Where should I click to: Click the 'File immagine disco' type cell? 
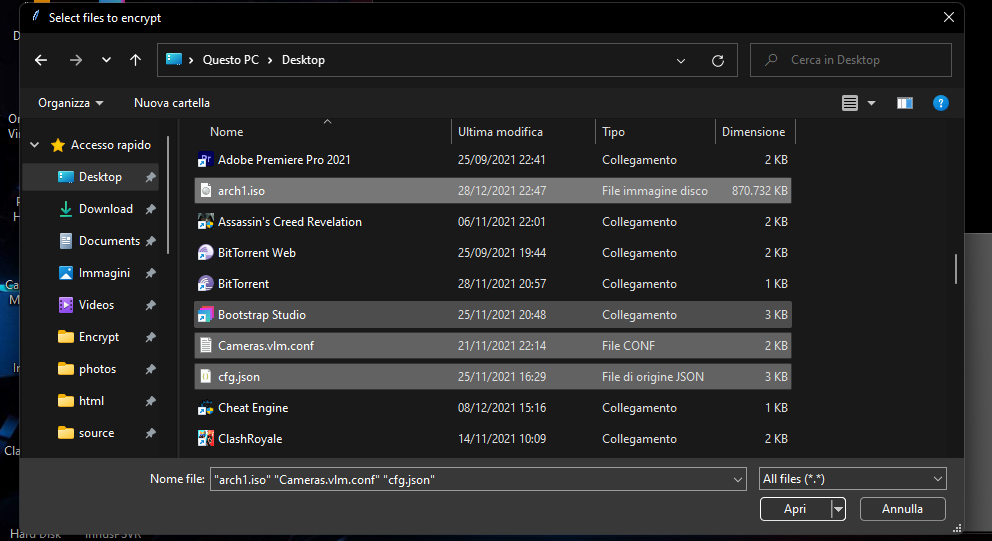[655, 190]
